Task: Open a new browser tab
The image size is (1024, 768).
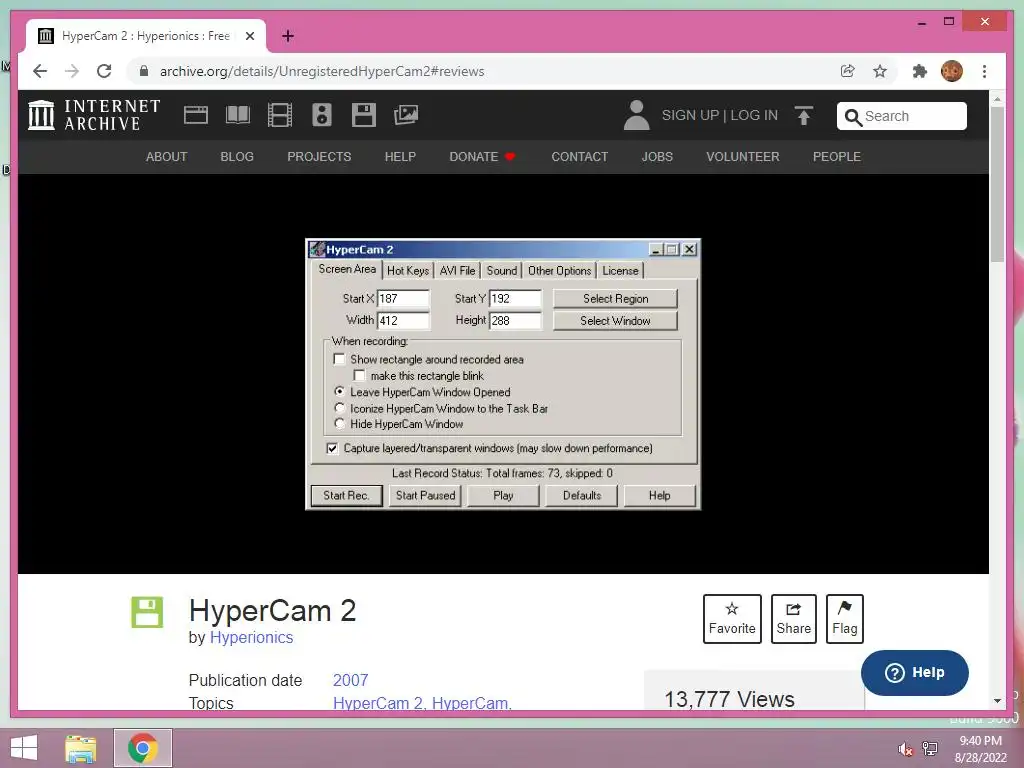Action: [x=288, y=36]
